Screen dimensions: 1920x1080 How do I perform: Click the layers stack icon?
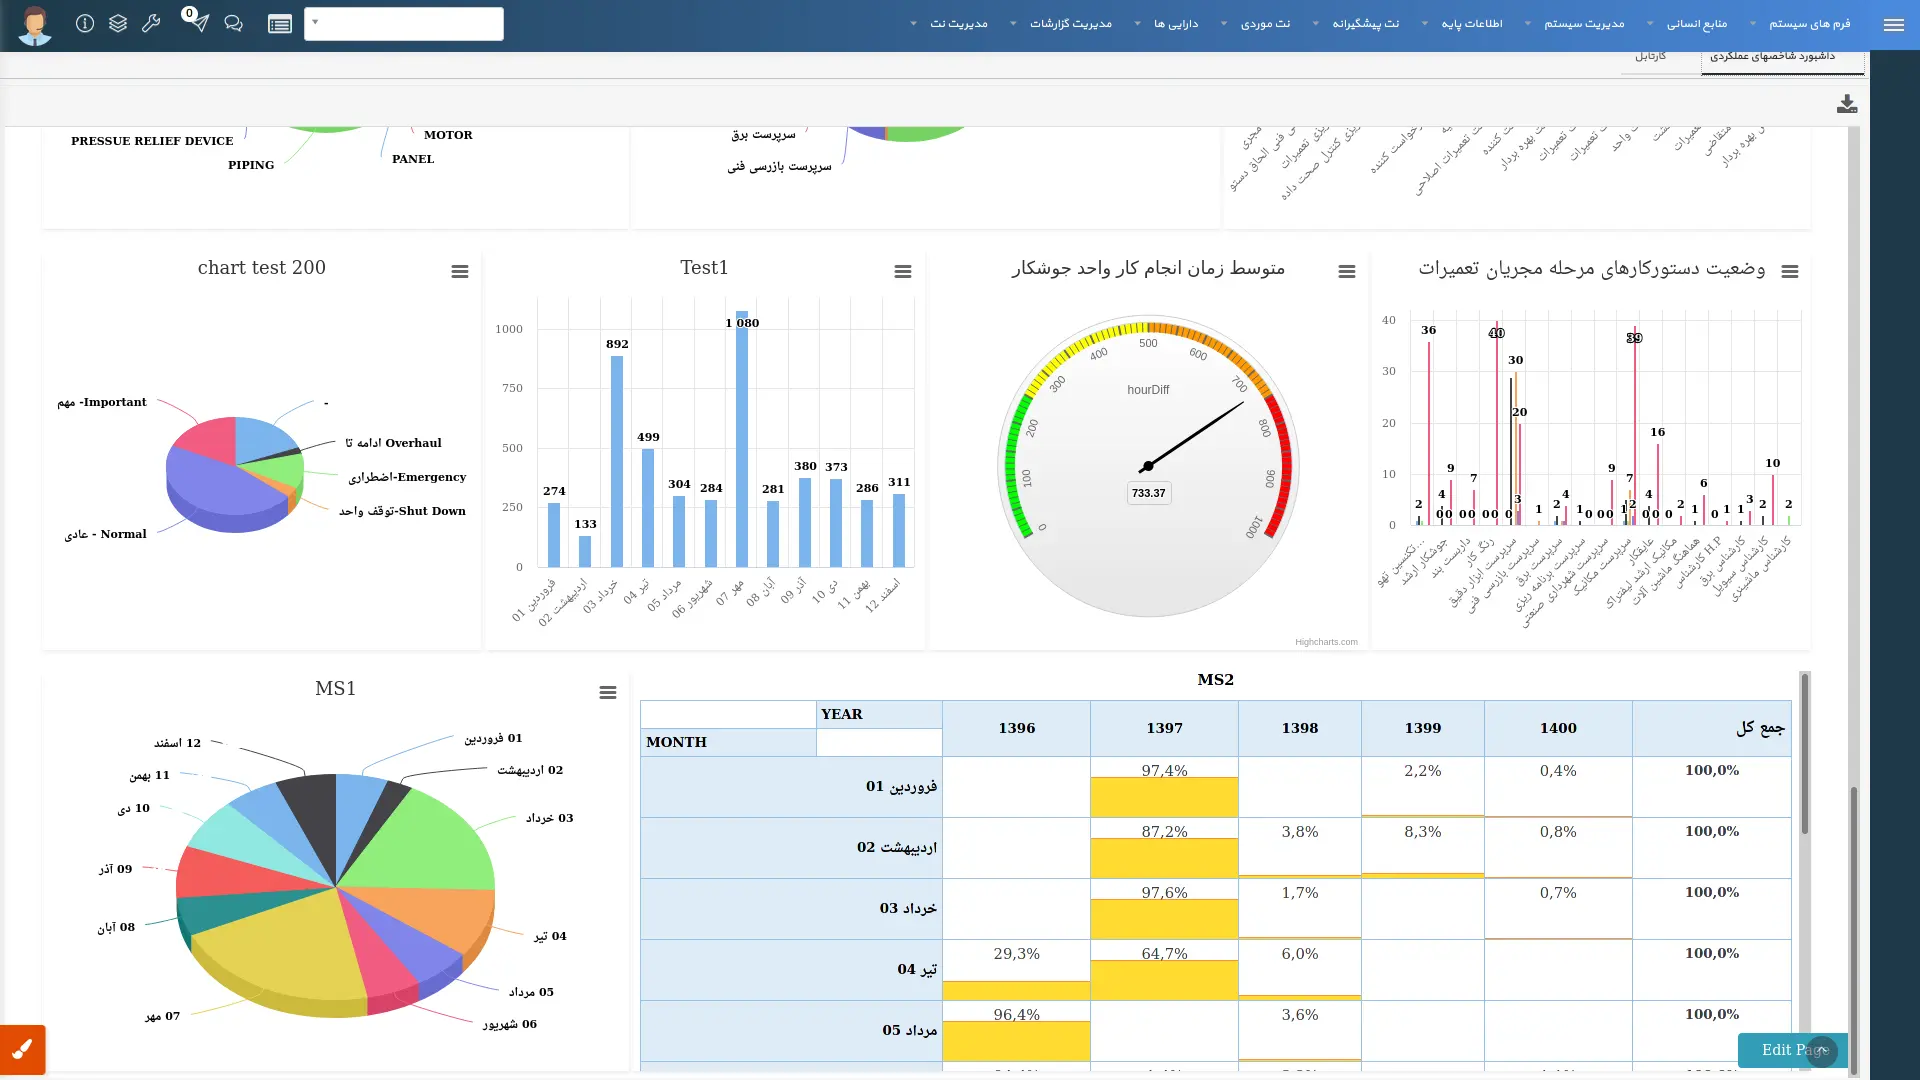point(118,24)
